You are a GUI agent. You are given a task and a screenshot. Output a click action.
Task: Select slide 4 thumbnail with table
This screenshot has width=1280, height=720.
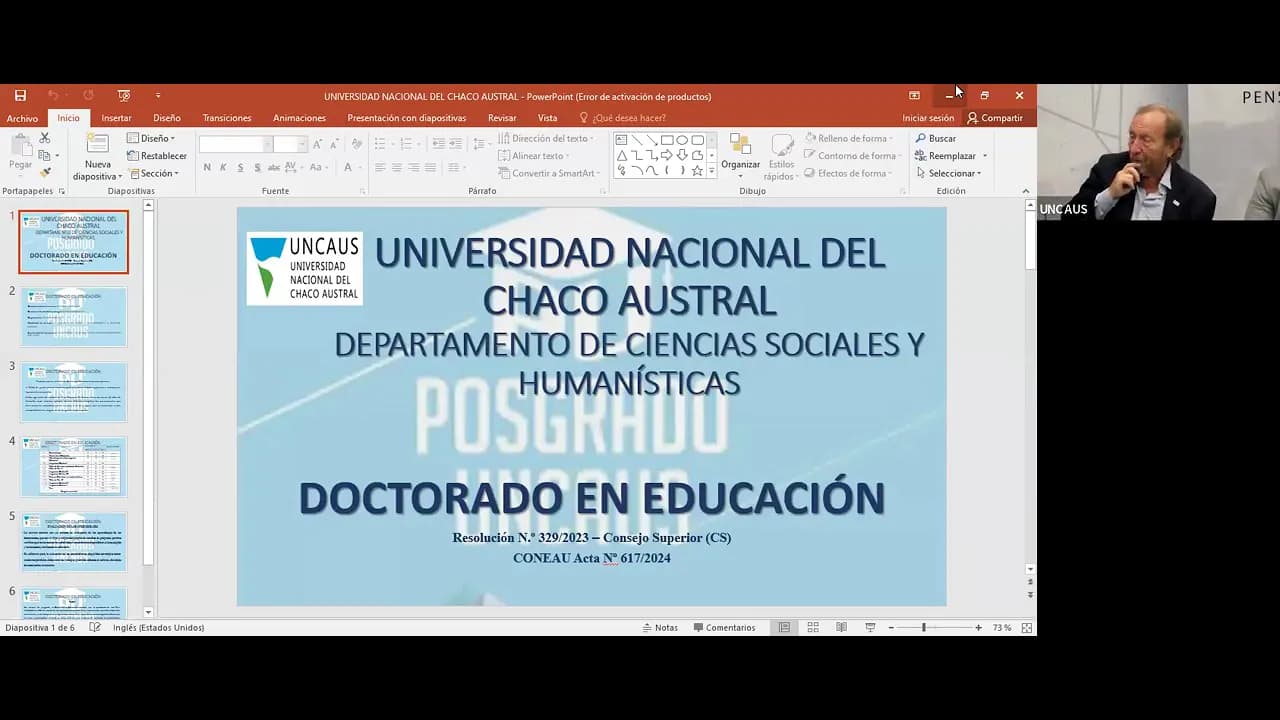pyautogui.click(x=74, y=466)
